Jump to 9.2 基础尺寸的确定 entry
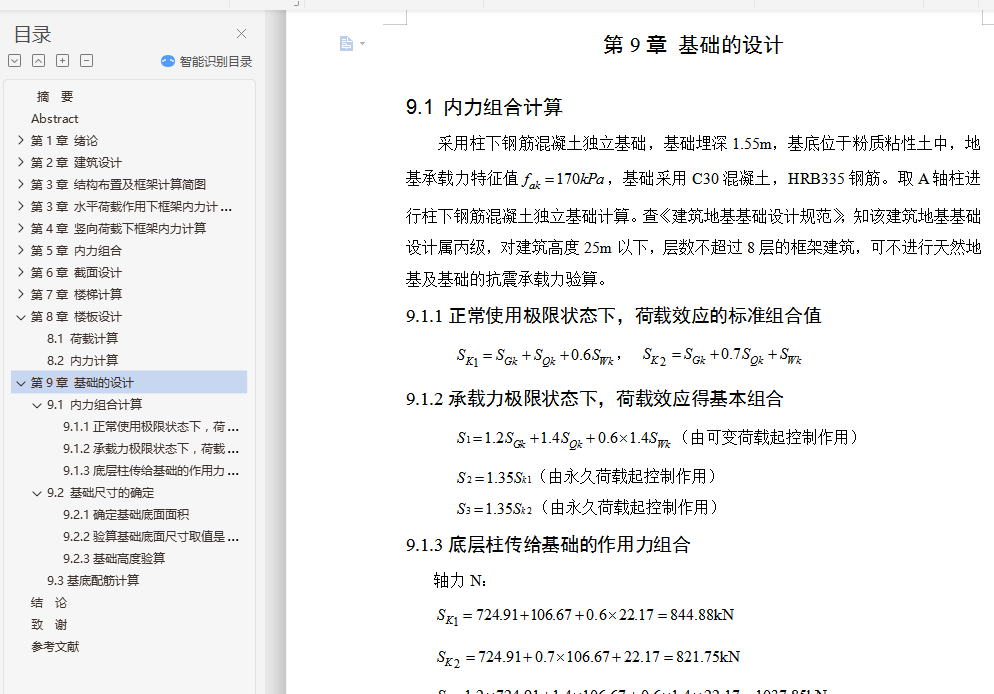This screenshot has height=694, width=994. 100,492
